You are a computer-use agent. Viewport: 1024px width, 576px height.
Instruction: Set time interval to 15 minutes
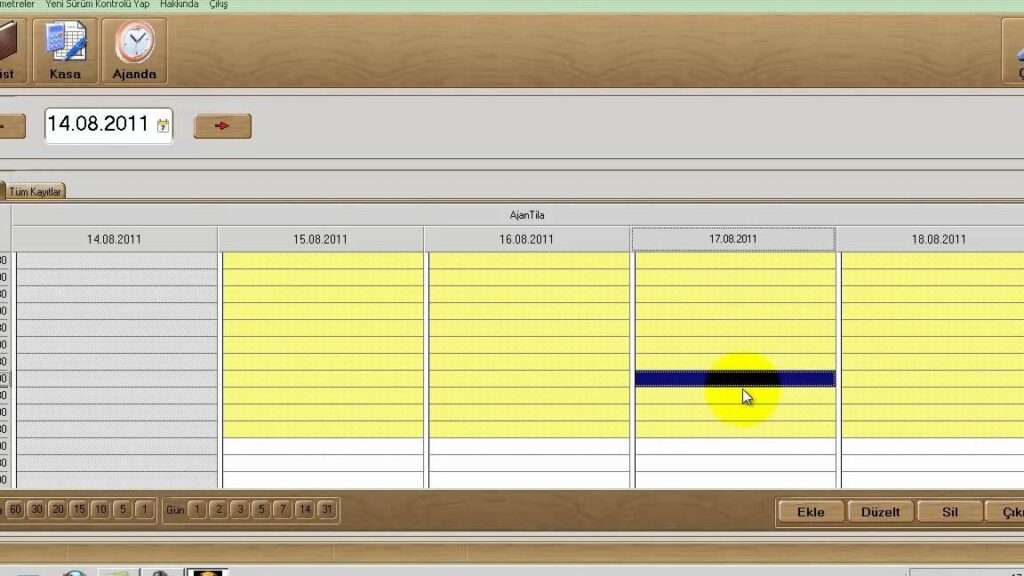pos(79,510)
